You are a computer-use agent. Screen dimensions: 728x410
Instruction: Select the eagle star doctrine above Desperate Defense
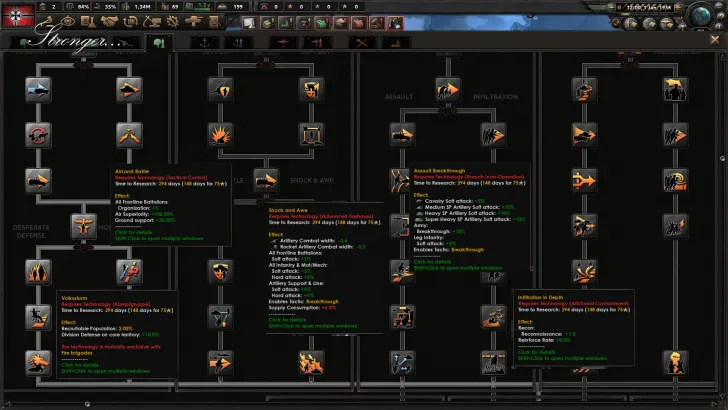pyautogui.click(x=84, y=226)
